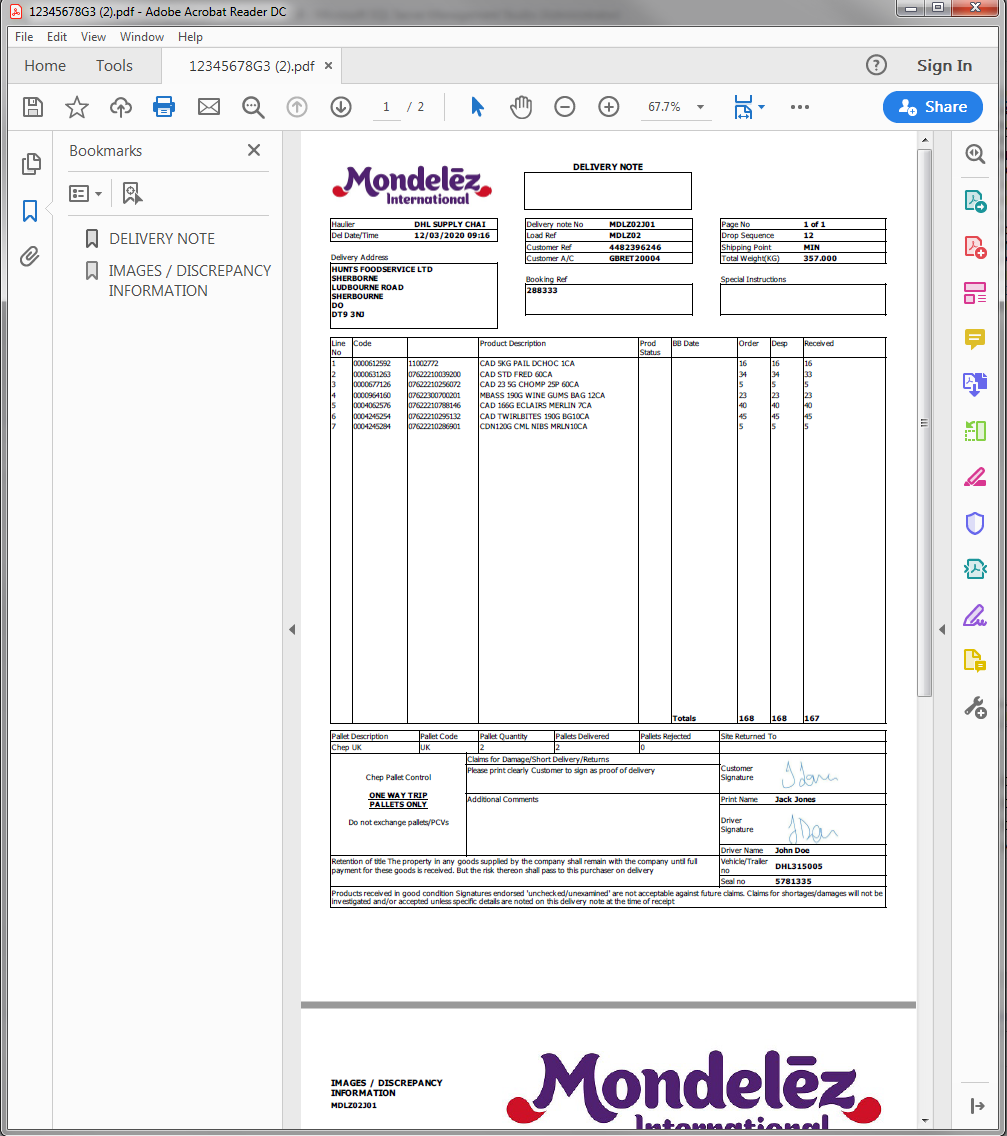
Task: Choose the selection arrow tool
Action: coord(477,107)
